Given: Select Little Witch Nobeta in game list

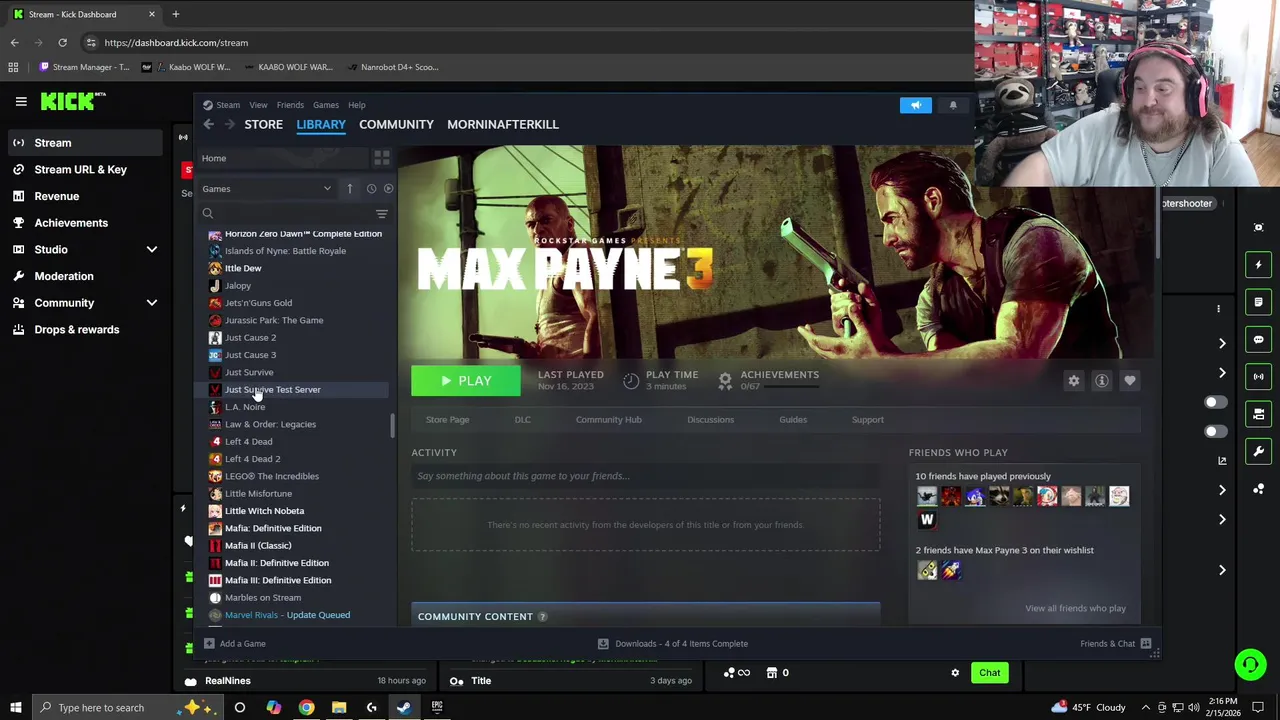Looking at the screenshot, I should pyautogui.click(x=264, y=511).
